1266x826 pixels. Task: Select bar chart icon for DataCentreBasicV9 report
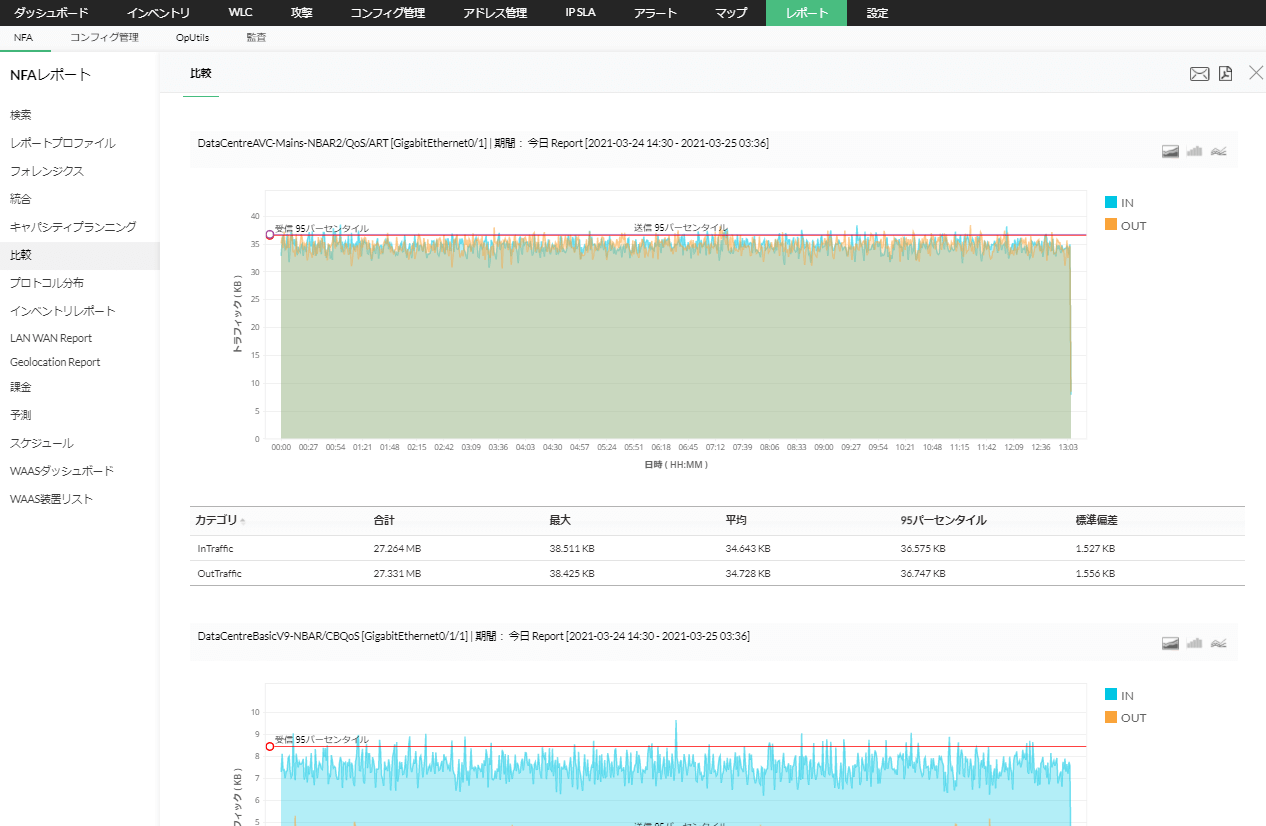click(x=1194, y=643)
